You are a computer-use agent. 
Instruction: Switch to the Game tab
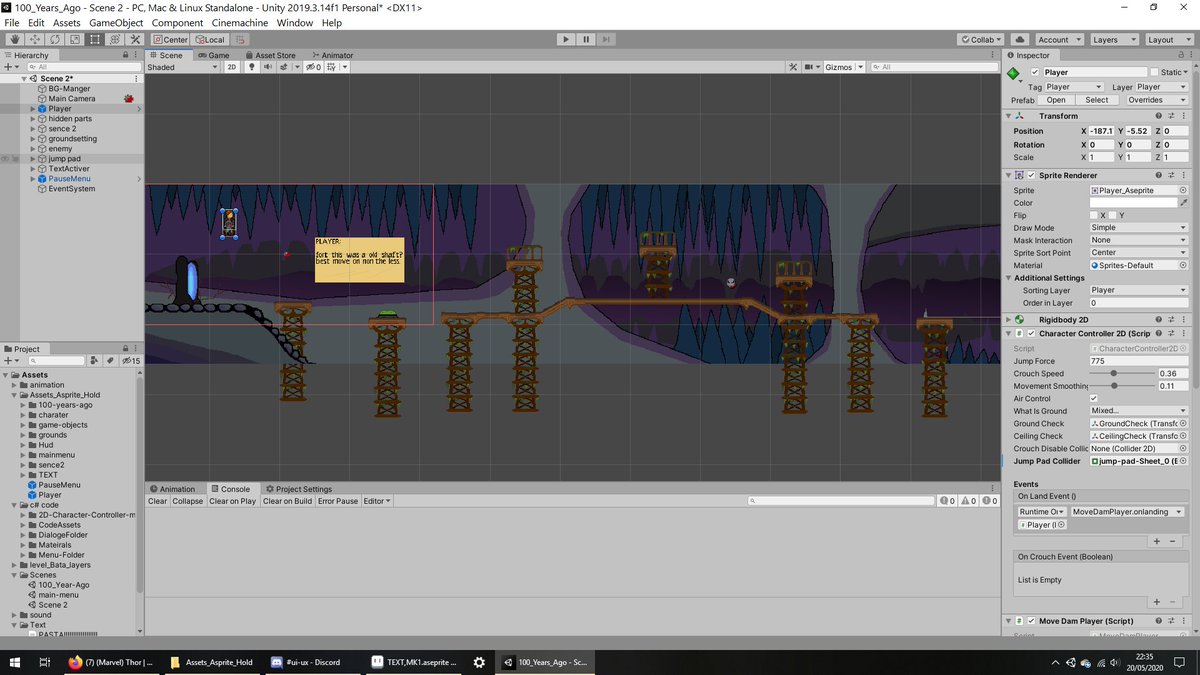(213, 55)
